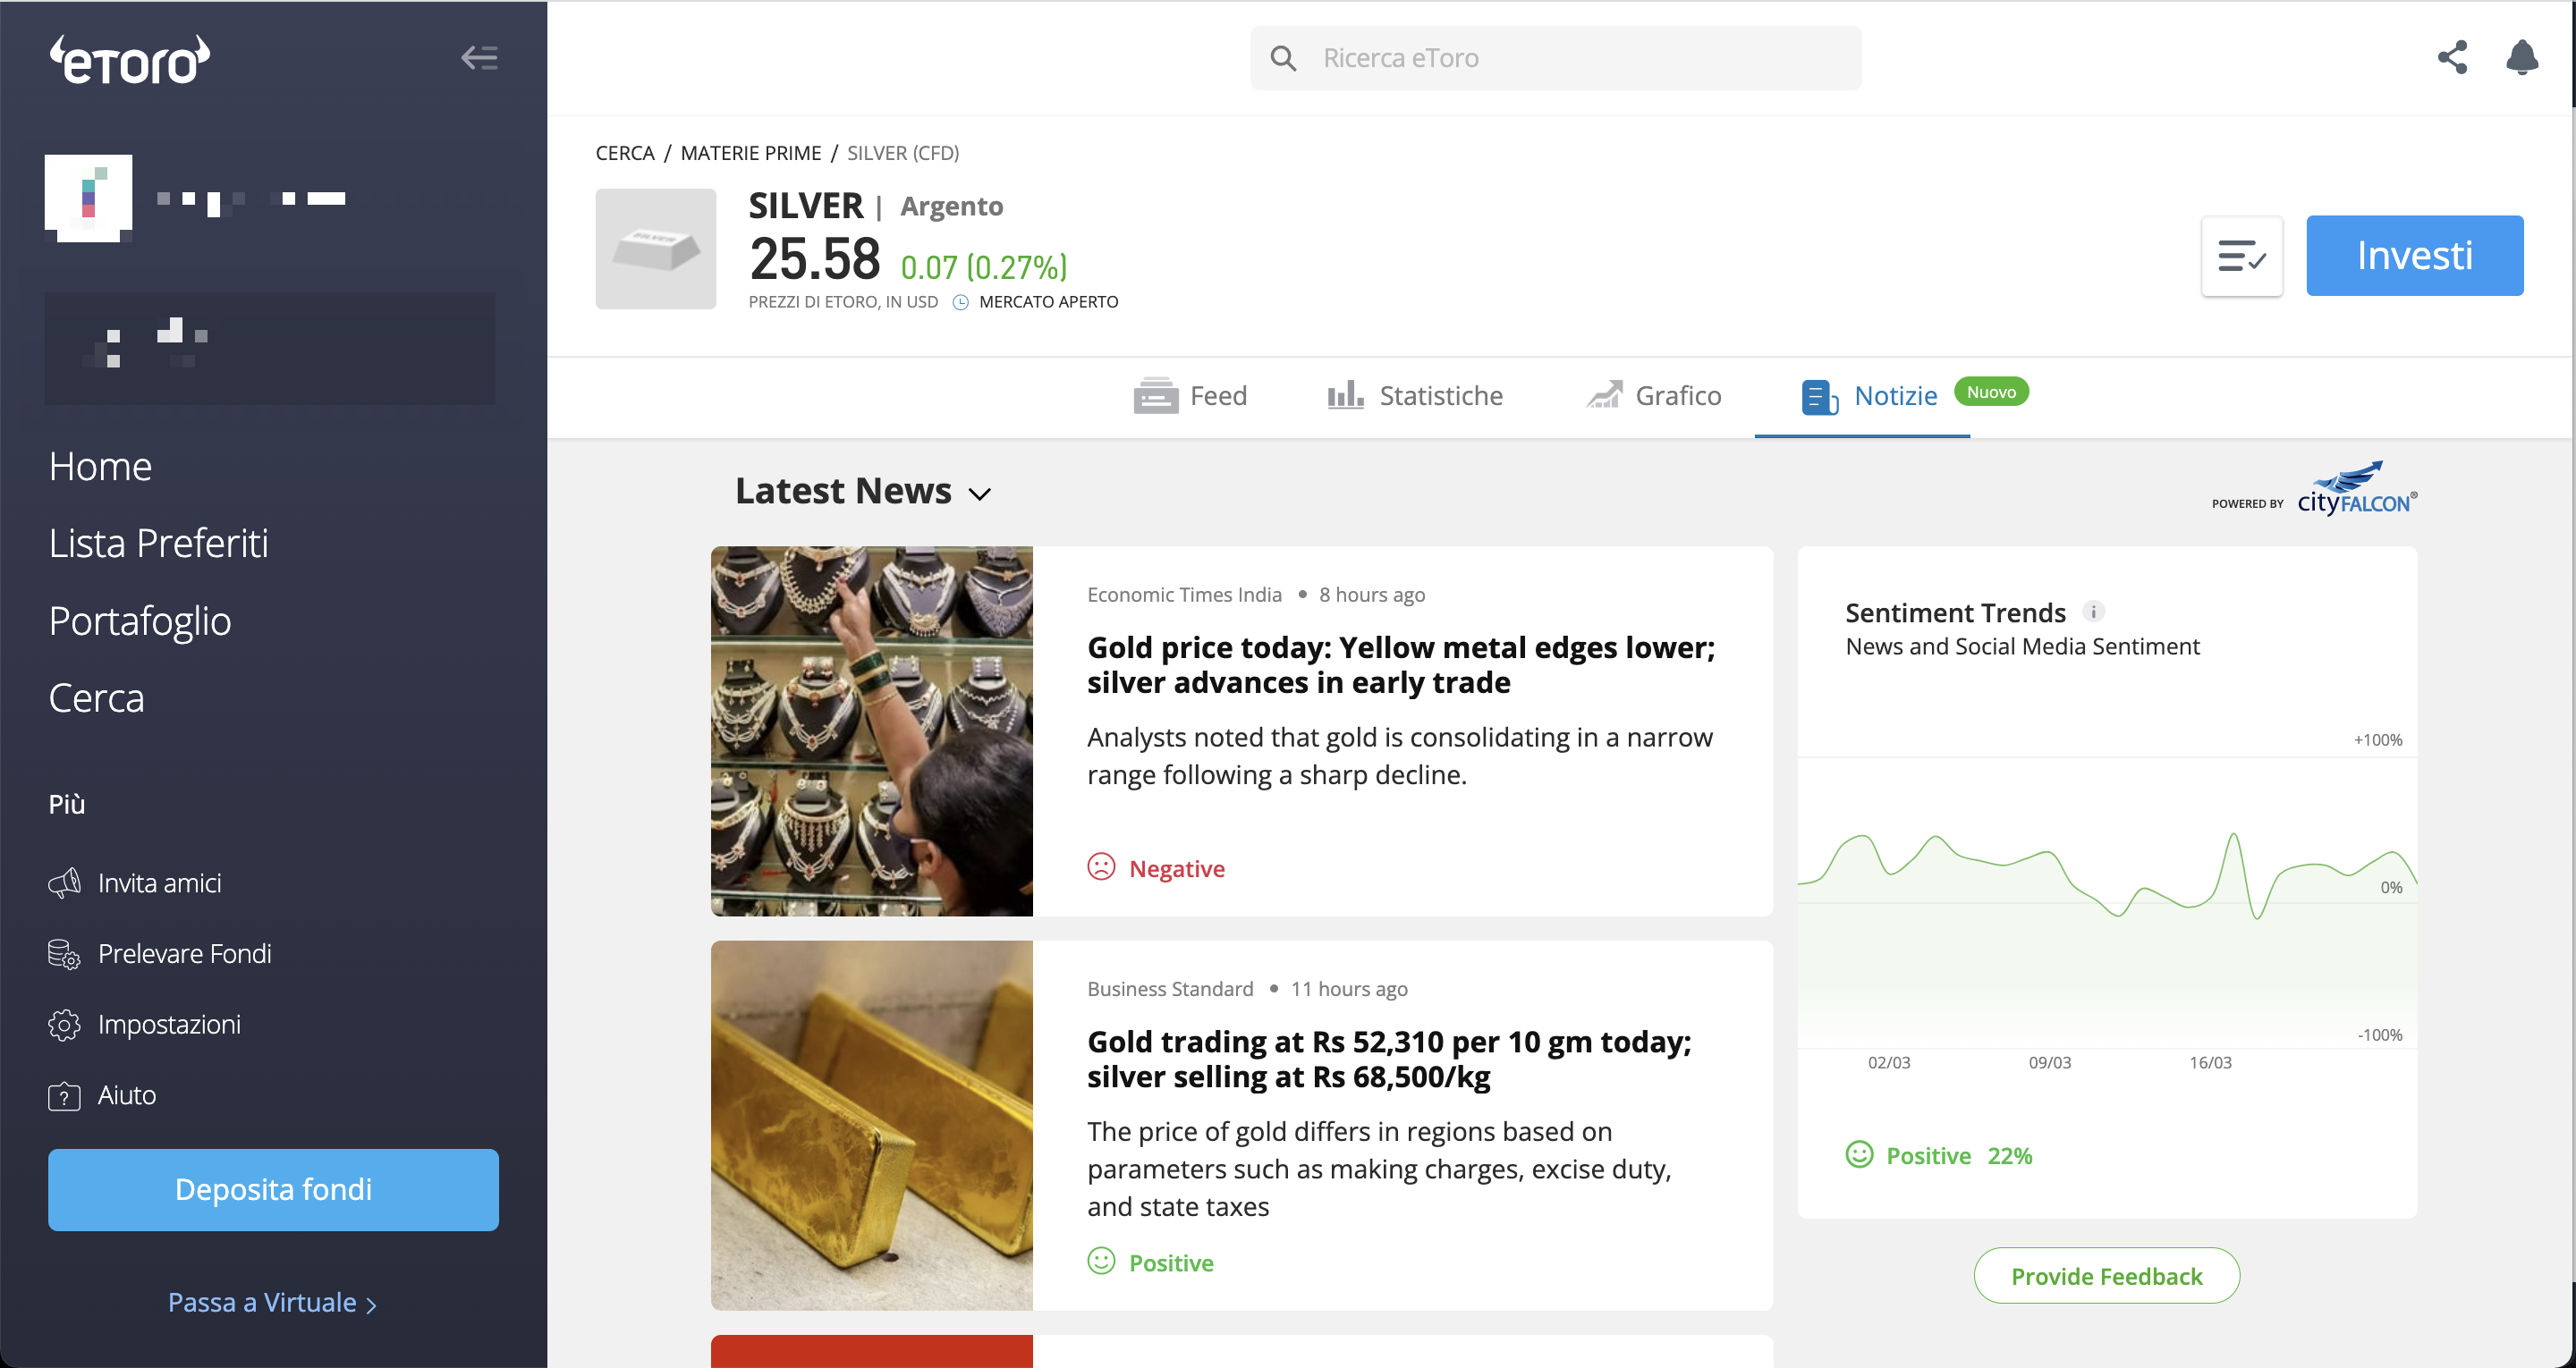Click Provide Feedback button
The height and width of the screenshot is (1368, 2576).
[2106, 1276]
